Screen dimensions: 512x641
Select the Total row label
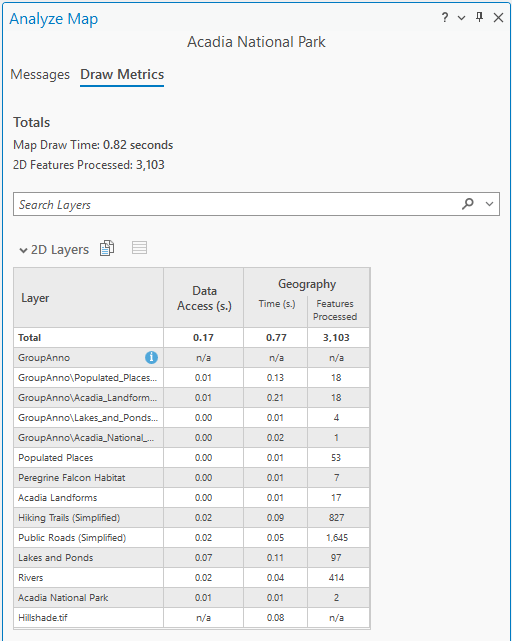coord(29,338)
